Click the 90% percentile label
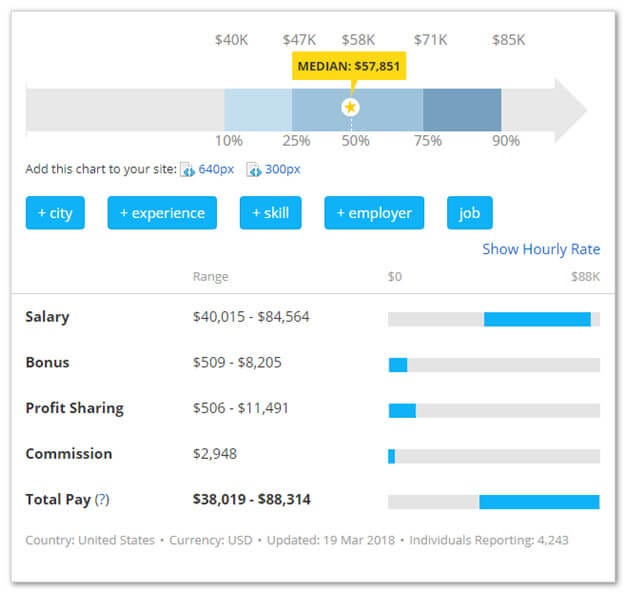Screen dimensions: 627x594 506,141
